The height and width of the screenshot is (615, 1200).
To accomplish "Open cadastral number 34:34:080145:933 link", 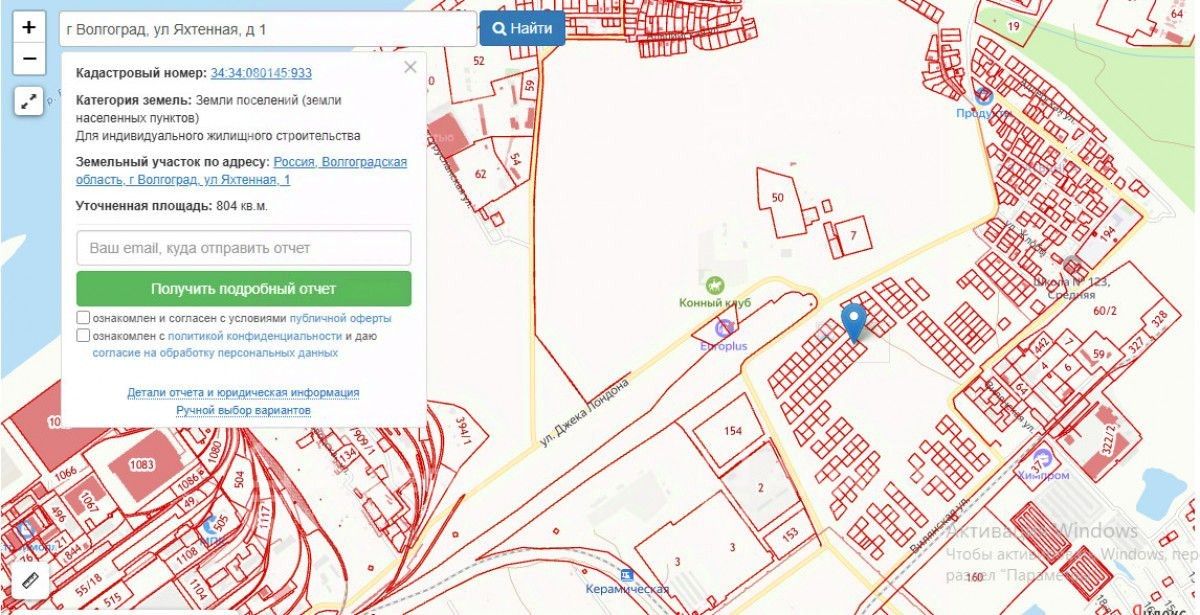I will click(261, 73).
